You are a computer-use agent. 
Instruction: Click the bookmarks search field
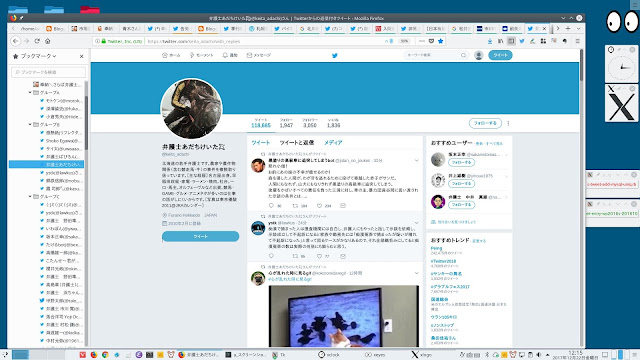(49, 72)
